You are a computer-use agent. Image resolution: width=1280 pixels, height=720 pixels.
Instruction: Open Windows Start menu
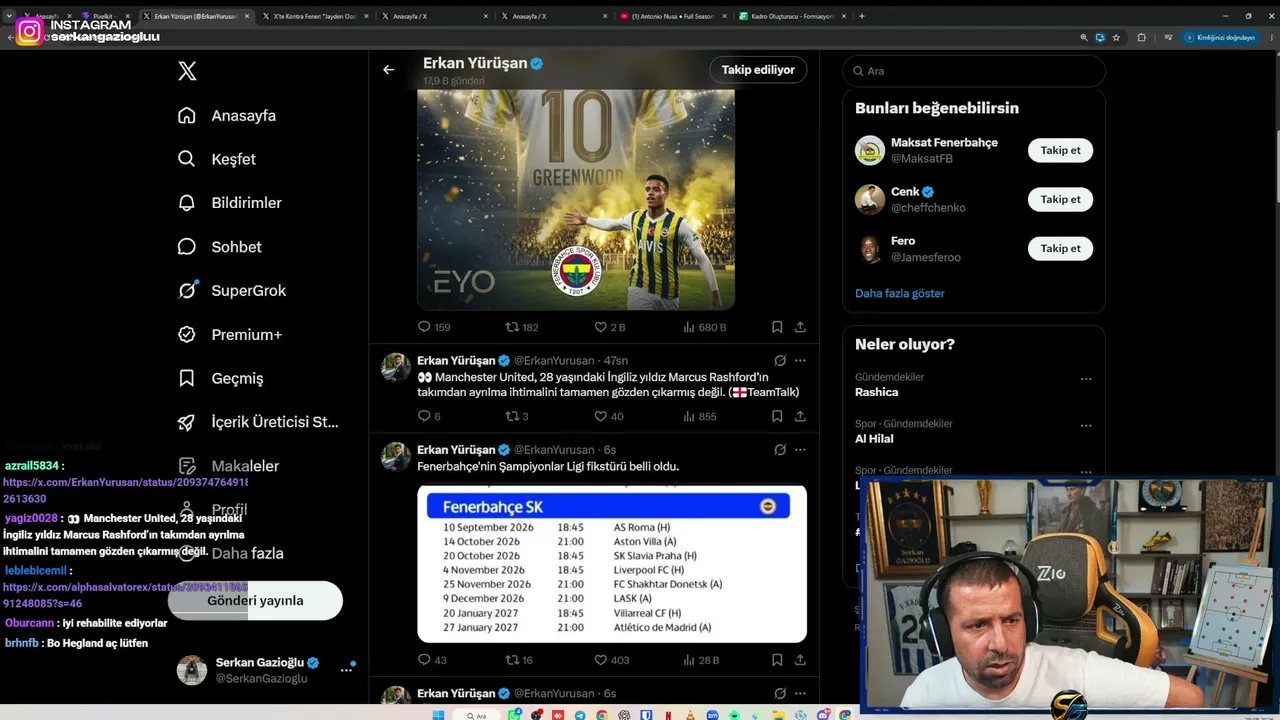point(438,715)
